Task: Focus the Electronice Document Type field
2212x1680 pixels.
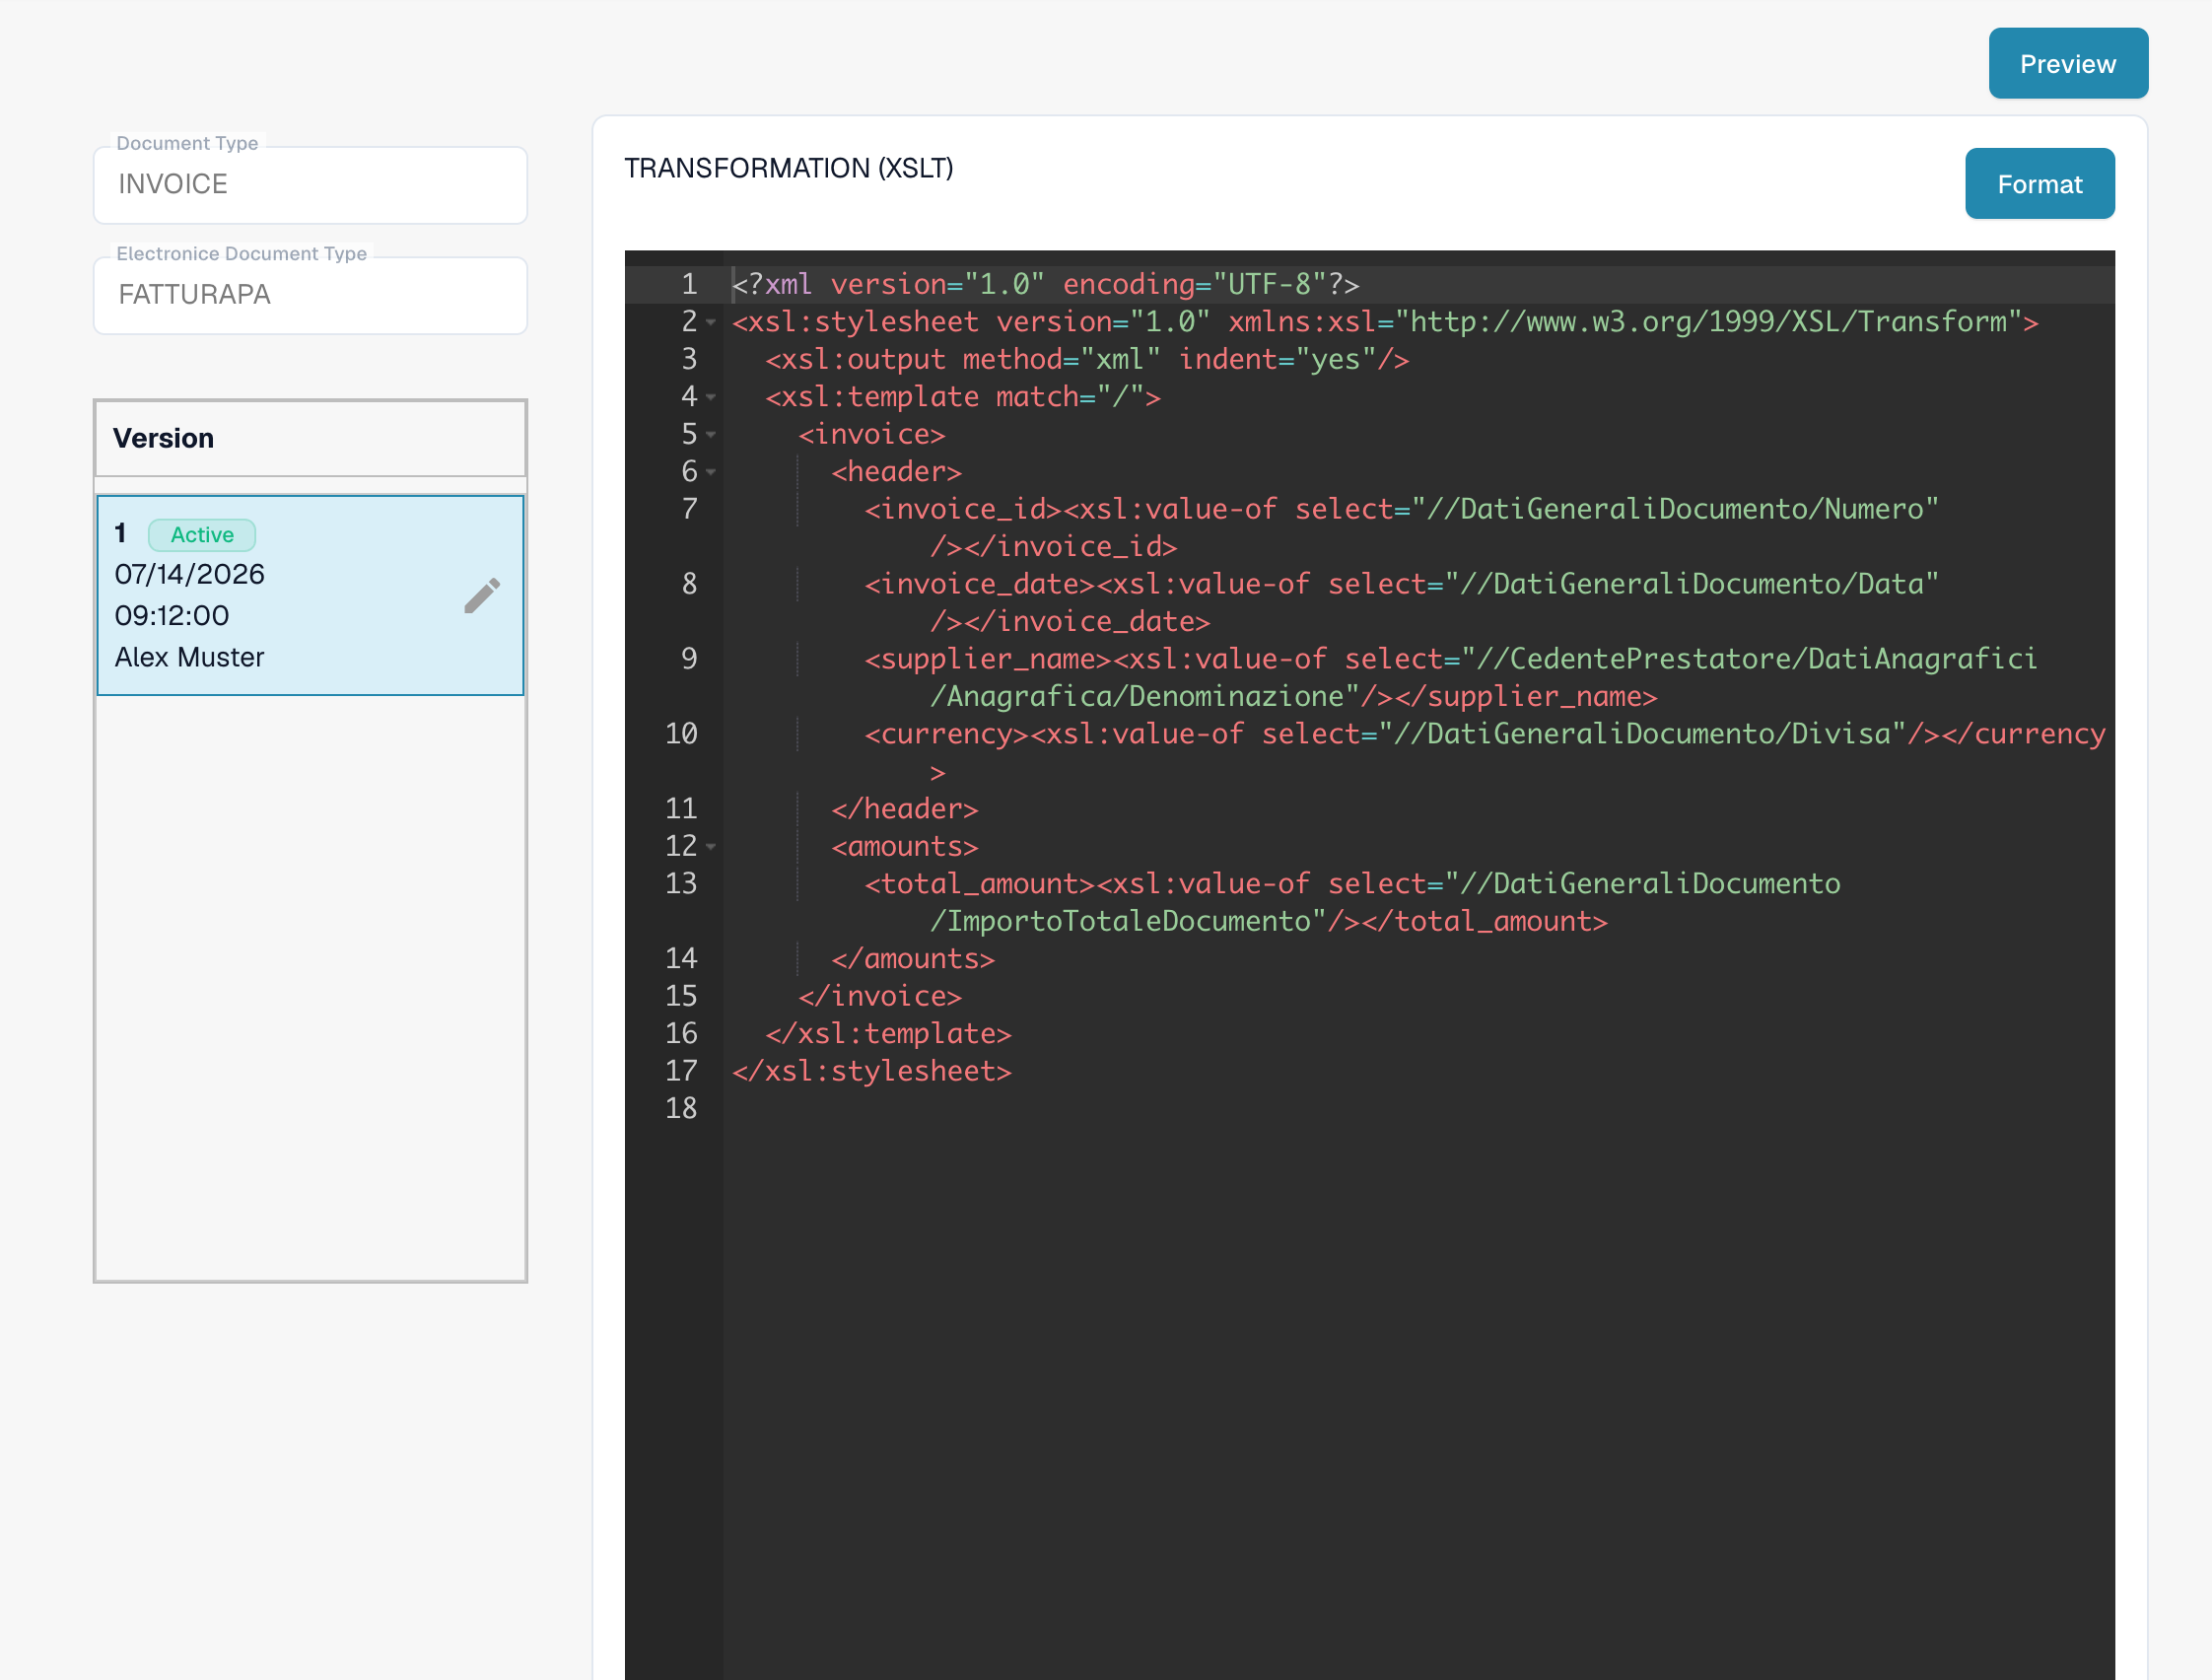Action: coord(310,295)
